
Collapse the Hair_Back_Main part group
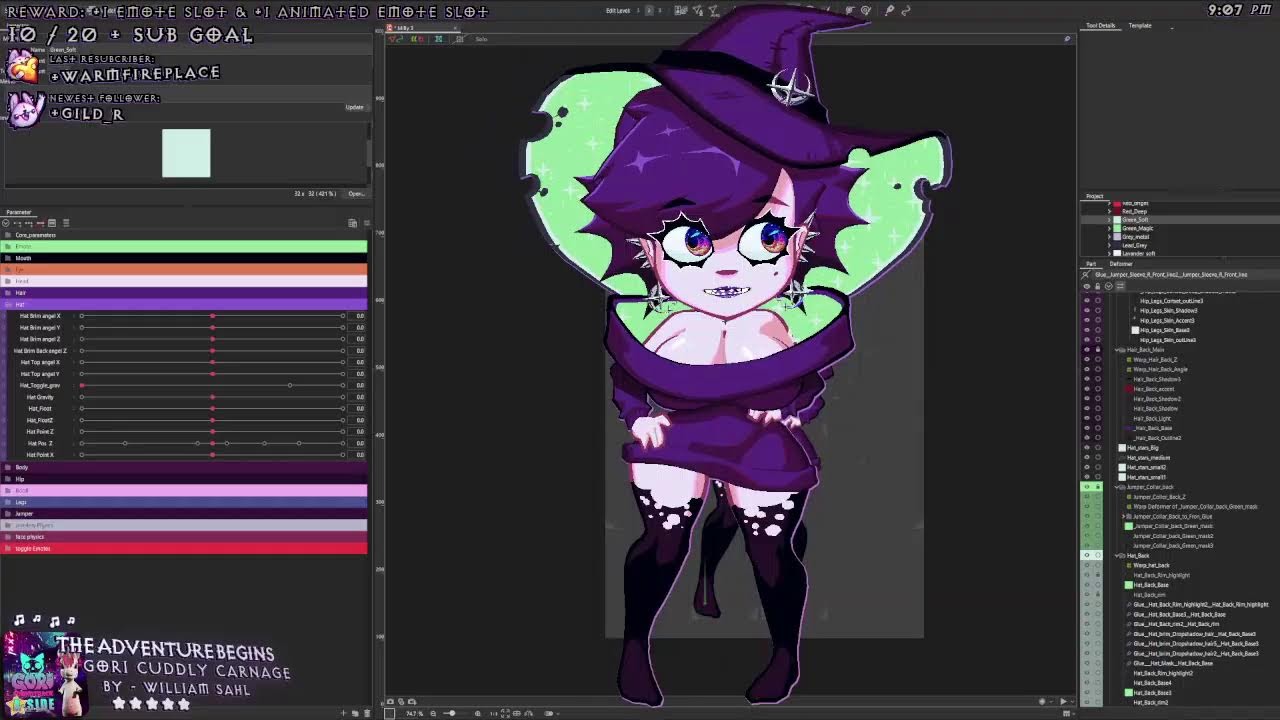[1119, 350]
